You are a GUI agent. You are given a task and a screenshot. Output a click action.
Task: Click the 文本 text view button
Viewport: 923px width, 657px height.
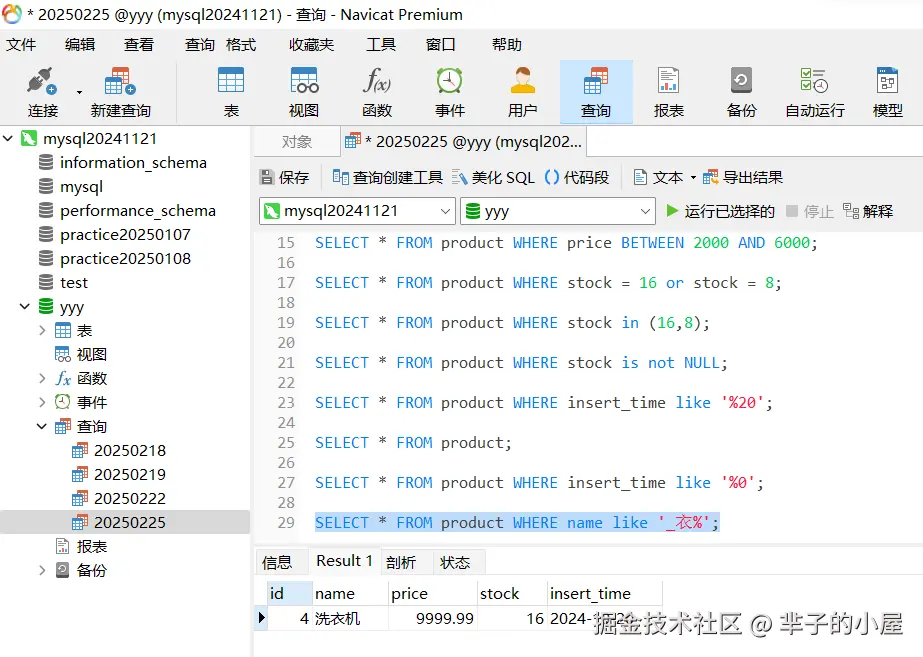tap(659, 177)
